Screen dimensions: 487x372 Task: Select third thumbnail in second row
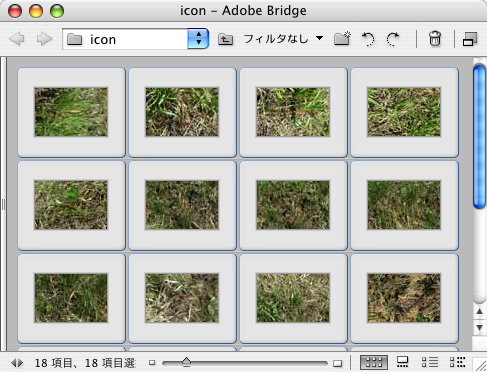click(293, 205)
